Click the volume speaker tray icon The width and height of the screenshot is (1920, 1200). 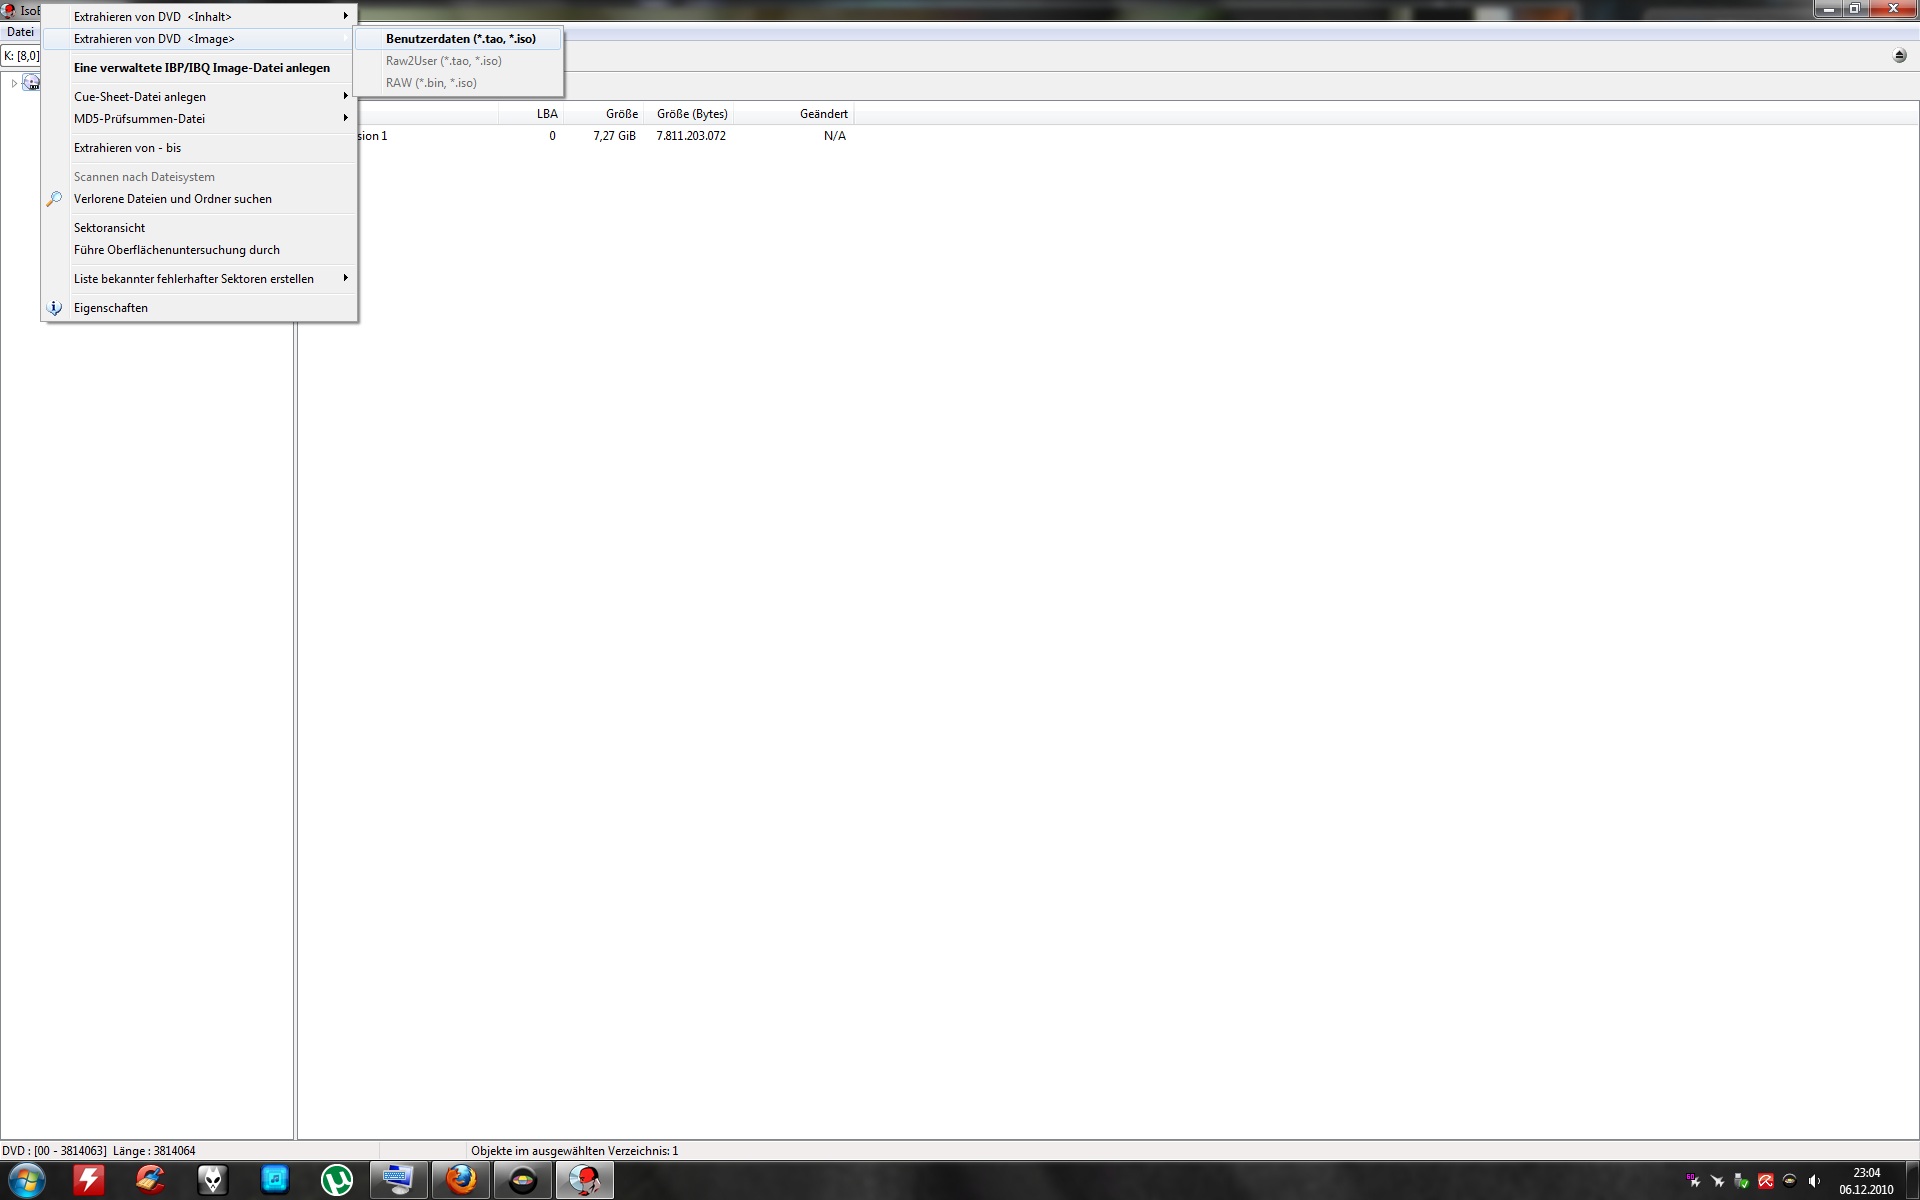(x=1814, y=1181)
